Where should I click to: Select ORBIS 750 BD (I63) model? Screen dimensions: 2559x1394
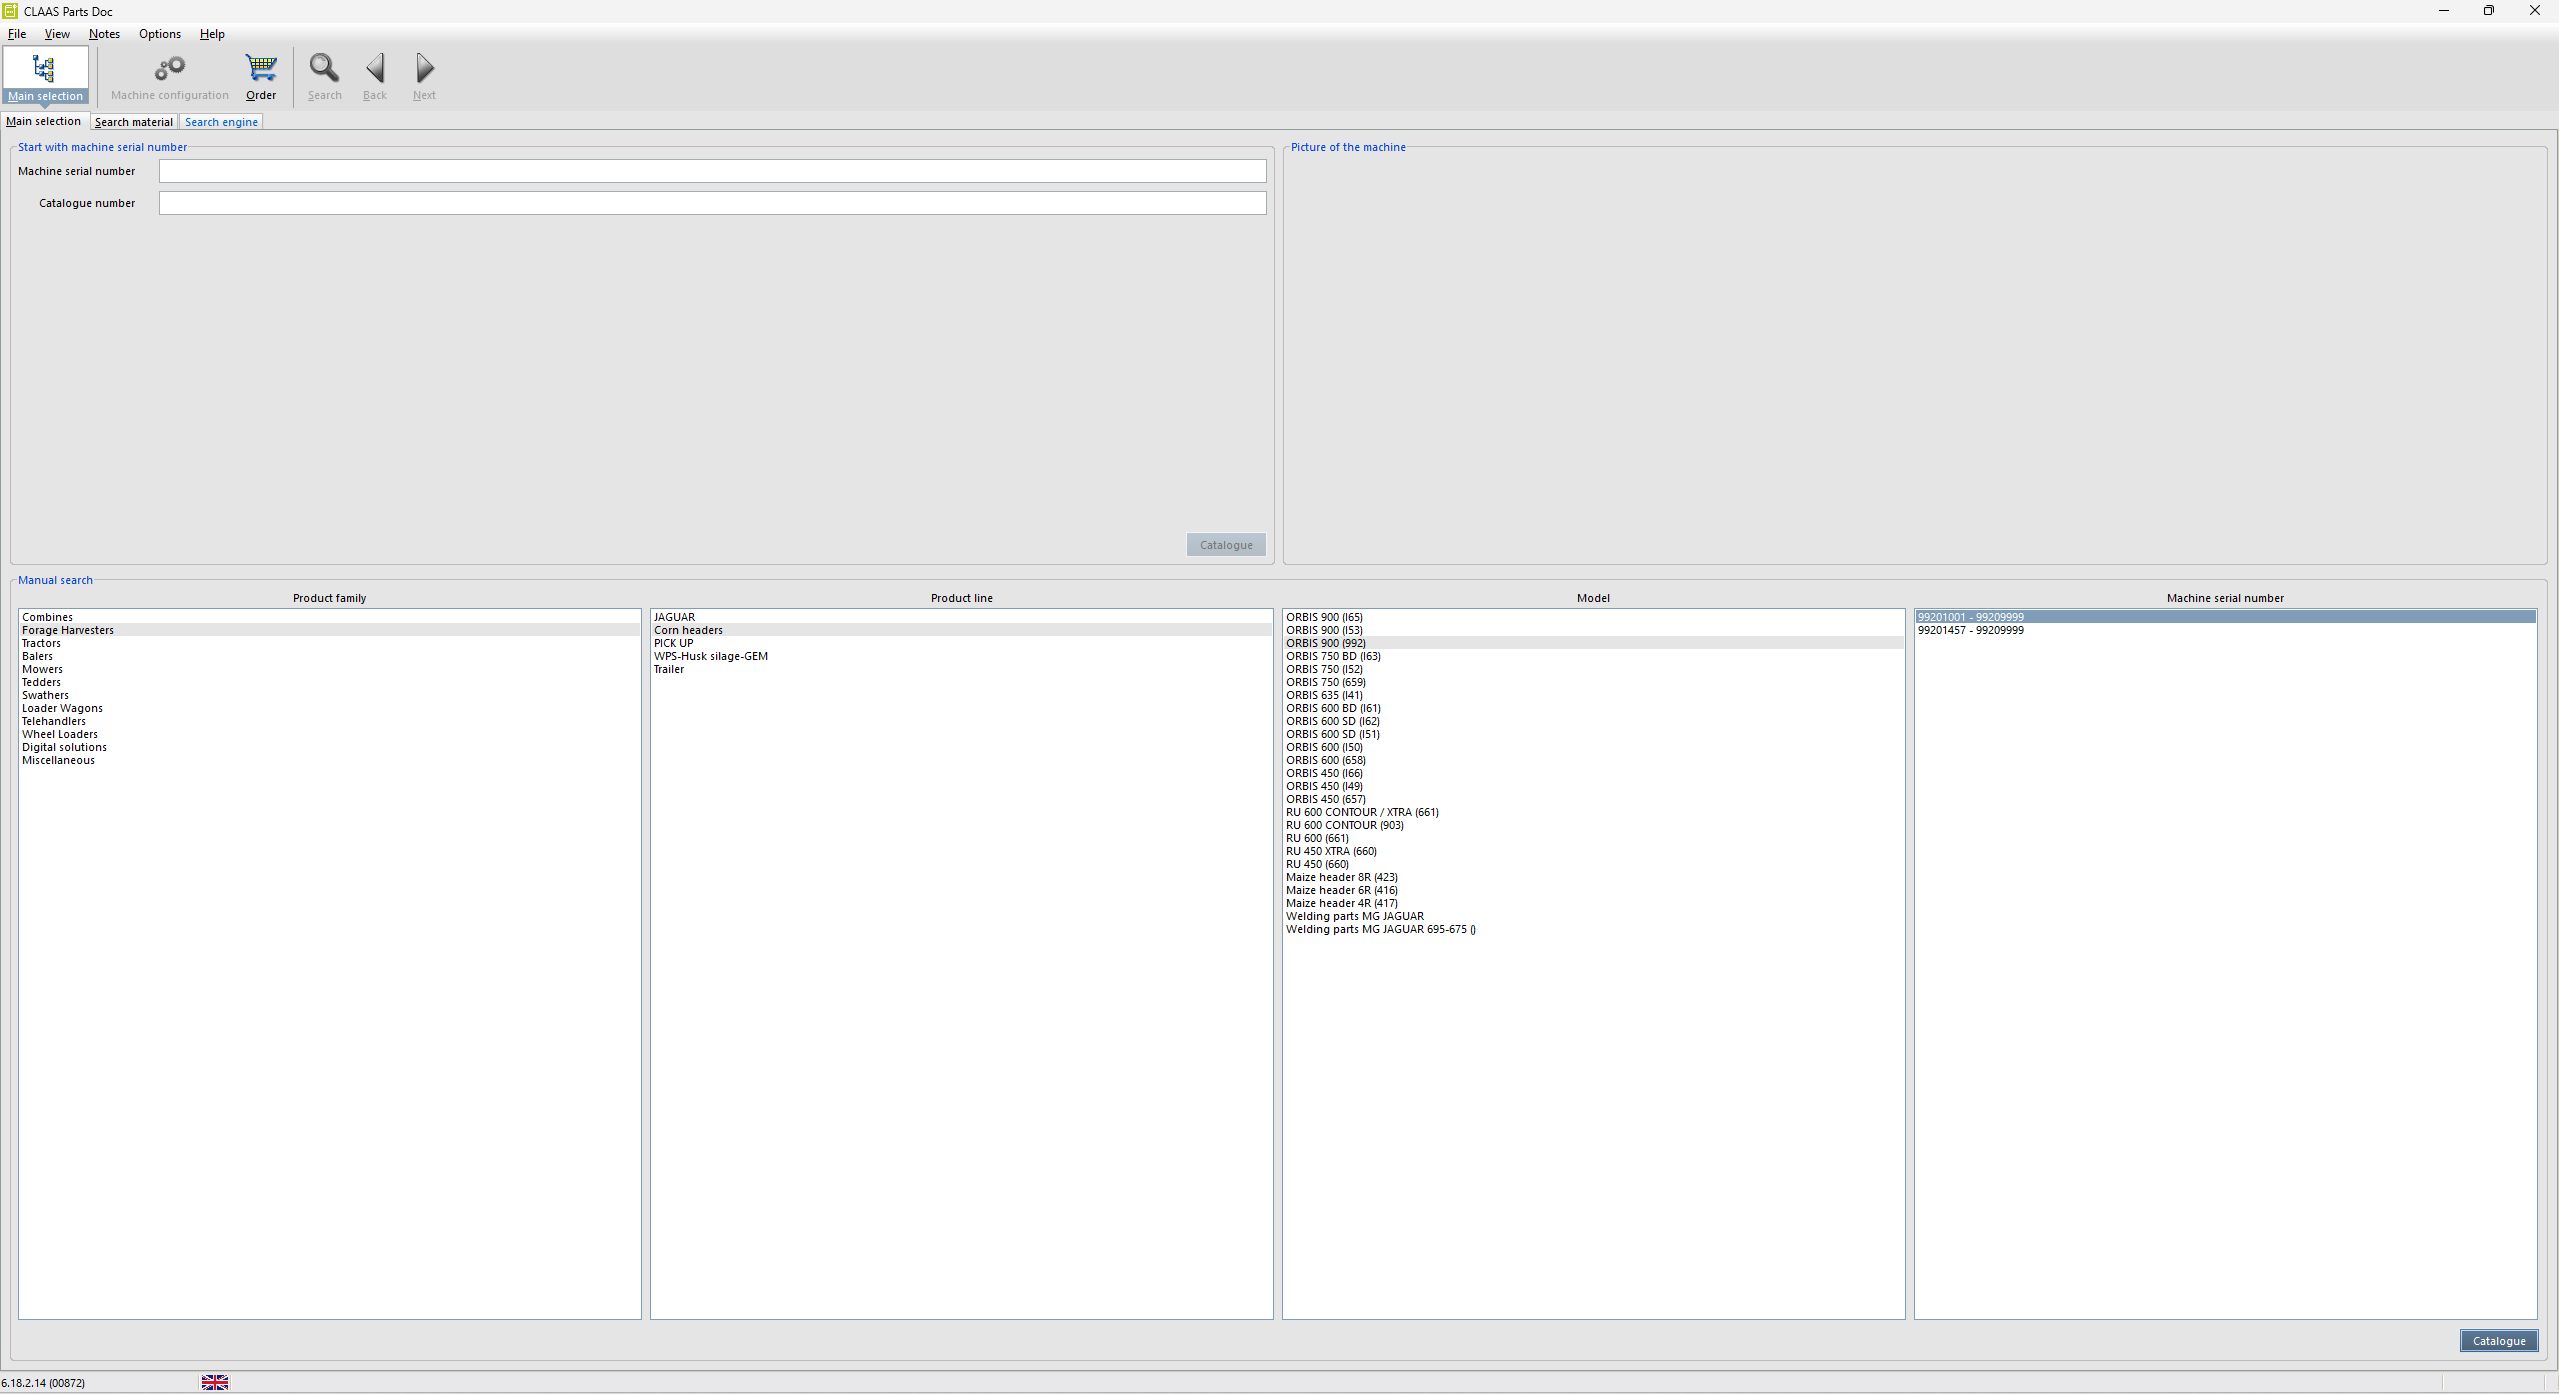pos(1333,656)
